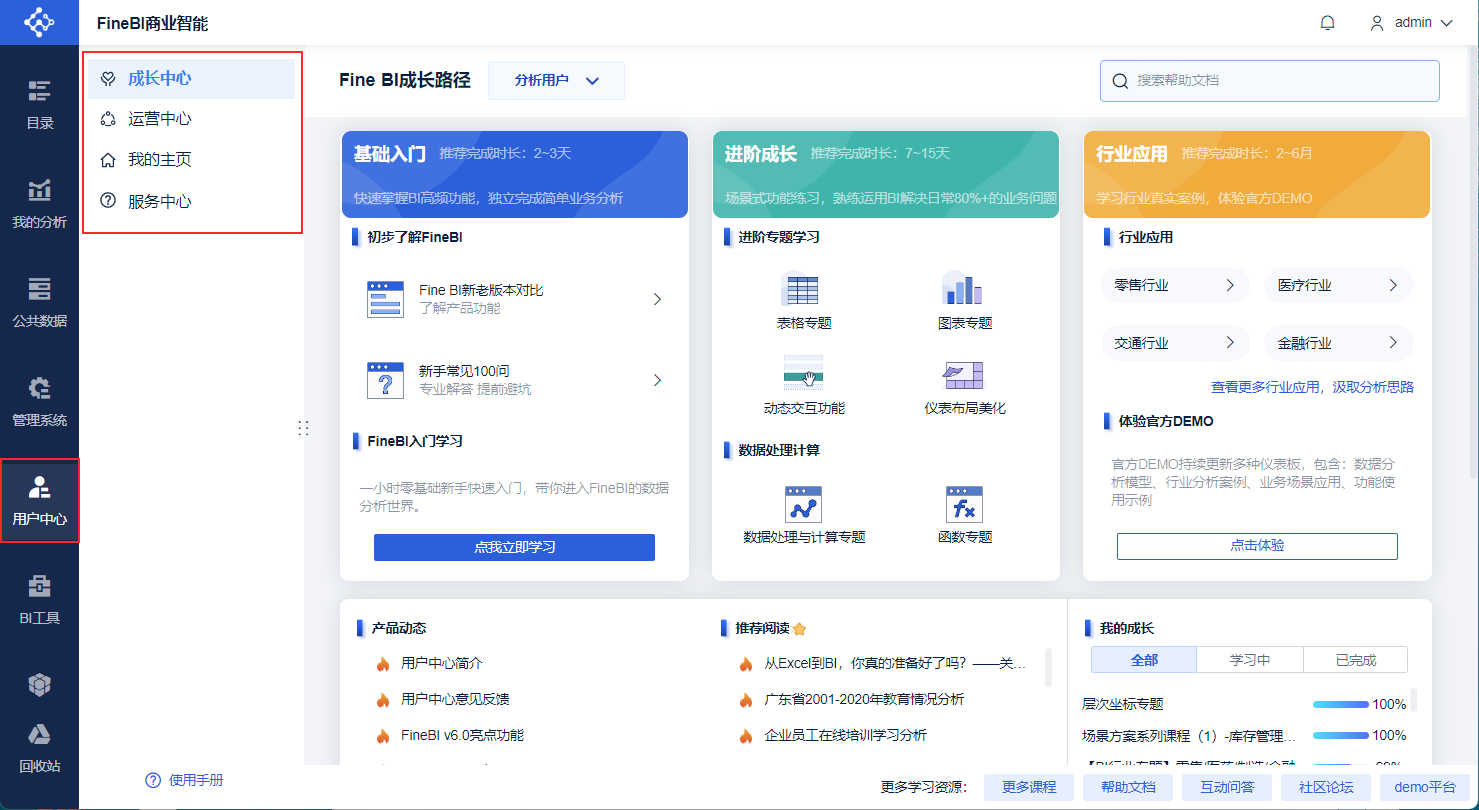Click the 动态交互功能 icon
The height and width of the screenshot is (810, 1479).
click(803, 372)
